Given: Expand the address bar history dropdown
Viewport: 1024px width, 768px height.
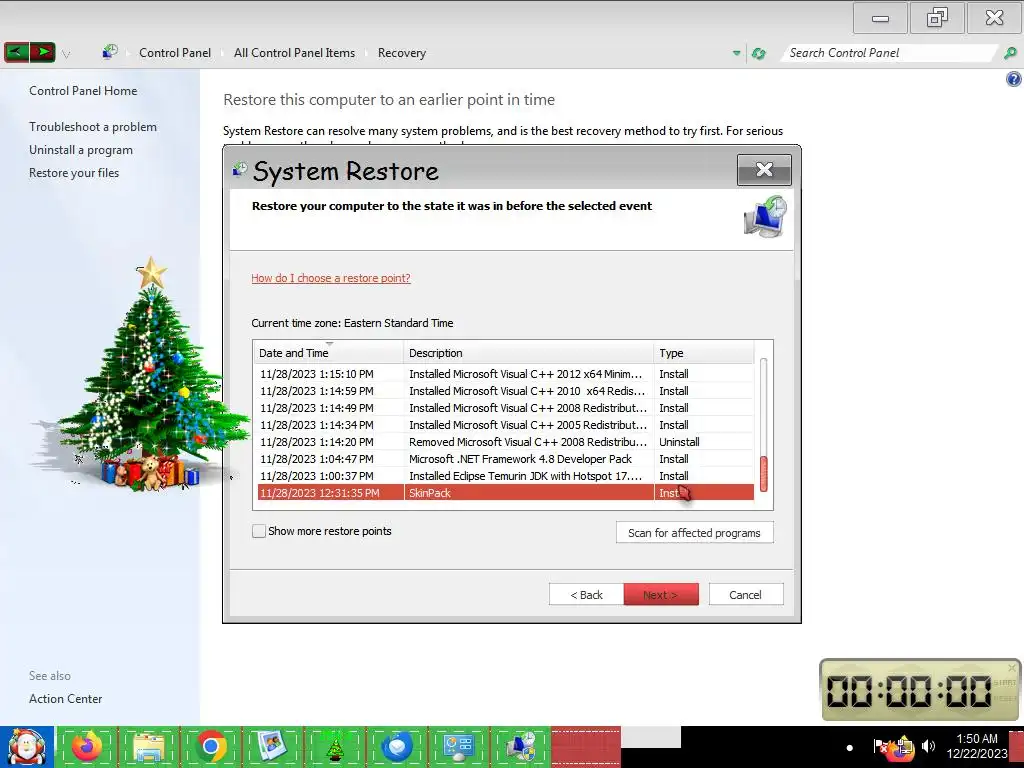Looking at the screenshot, I should (737, 53).
